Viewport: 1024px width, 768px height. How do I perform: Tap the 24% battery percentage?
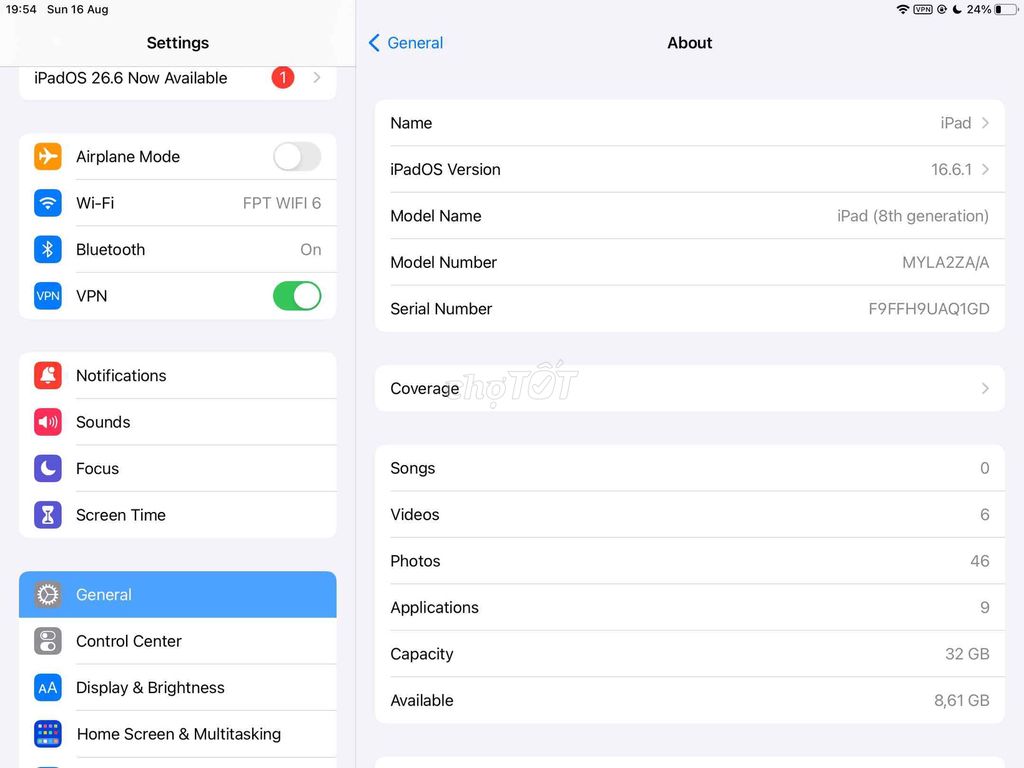coord(979,9)
